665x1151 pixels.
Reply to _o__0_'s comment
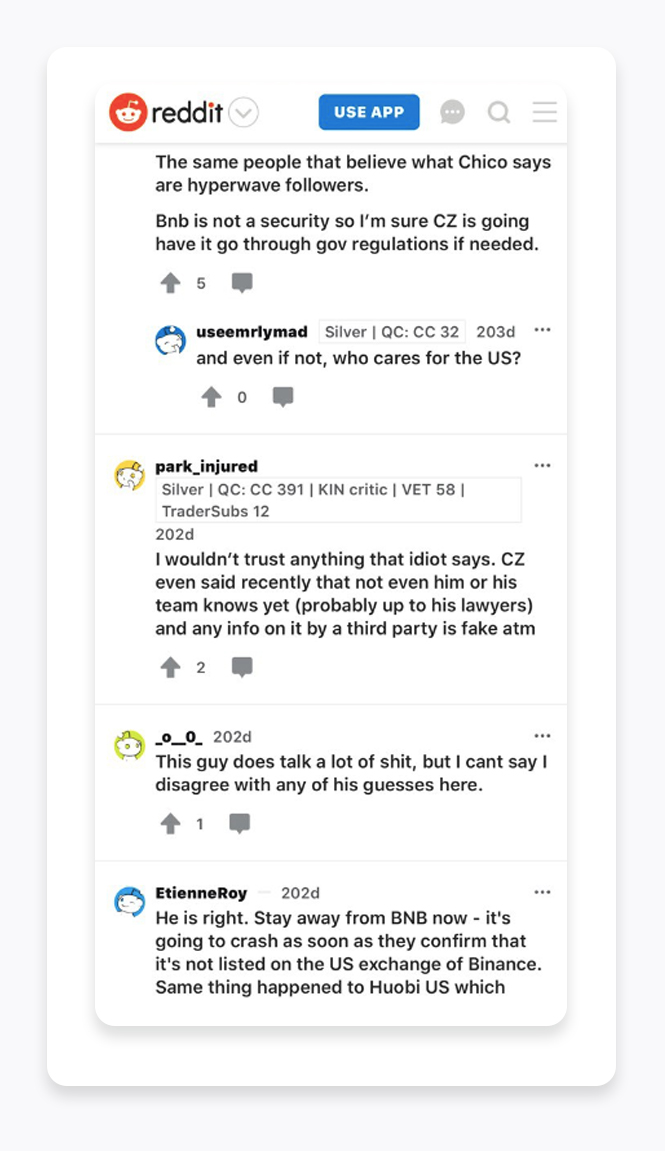tap(240, 824)
